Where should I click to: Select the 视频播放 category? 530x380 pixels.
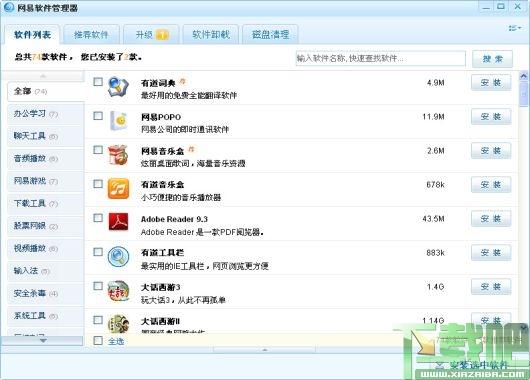point(45,248)
